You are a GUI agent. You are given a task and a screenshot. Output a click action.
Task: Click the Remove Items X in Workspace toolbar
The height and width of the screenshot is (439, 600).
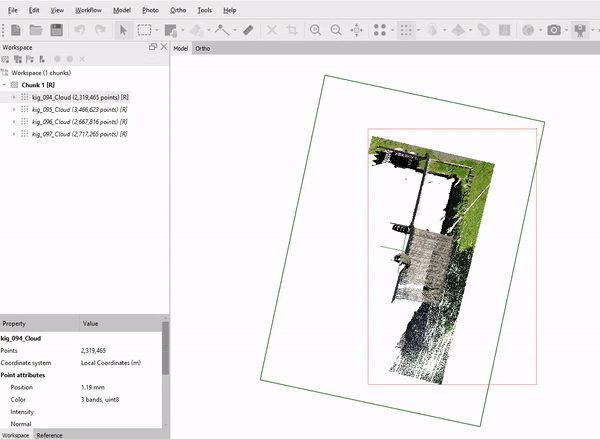tap(82, 59)
